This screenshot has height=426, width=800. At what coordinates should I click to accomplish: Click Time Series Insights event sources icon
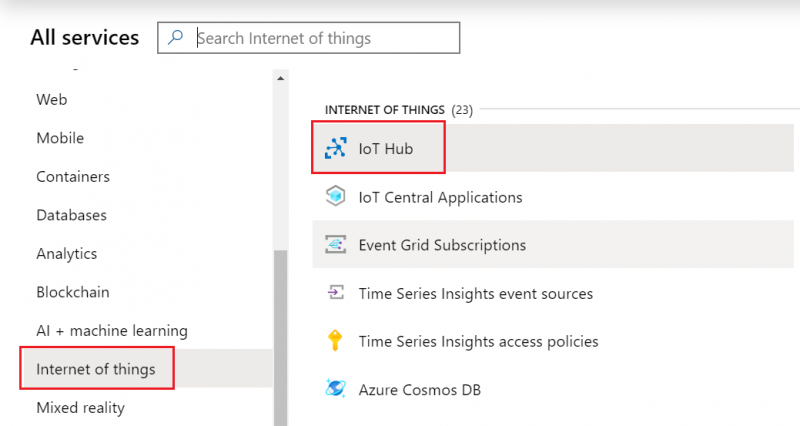click(335, 293)
